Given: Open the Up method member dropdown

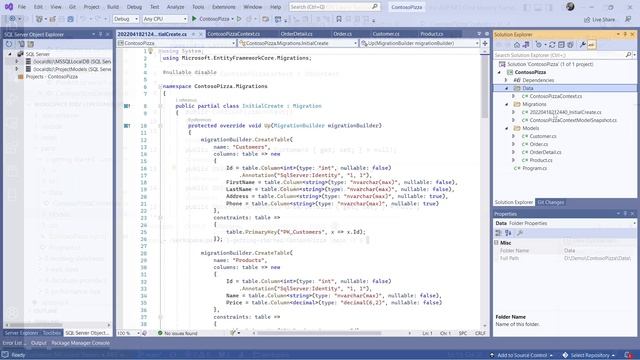Looking at the screenshot, I should 420,43.
